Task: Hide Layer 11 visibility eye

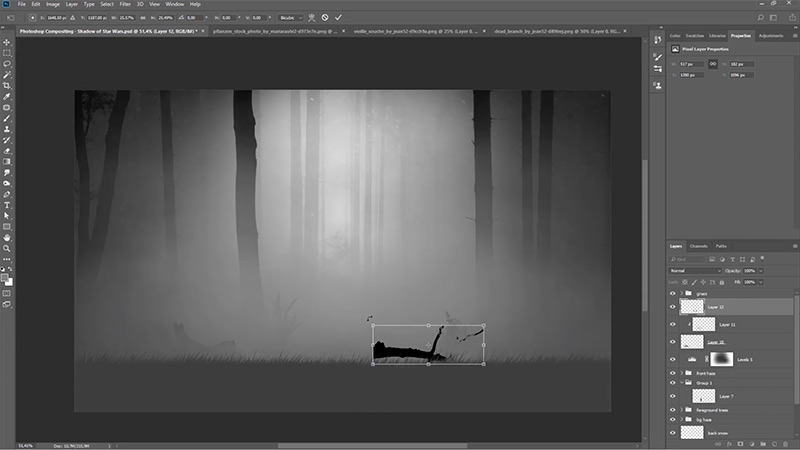Action: pos(672,324)
